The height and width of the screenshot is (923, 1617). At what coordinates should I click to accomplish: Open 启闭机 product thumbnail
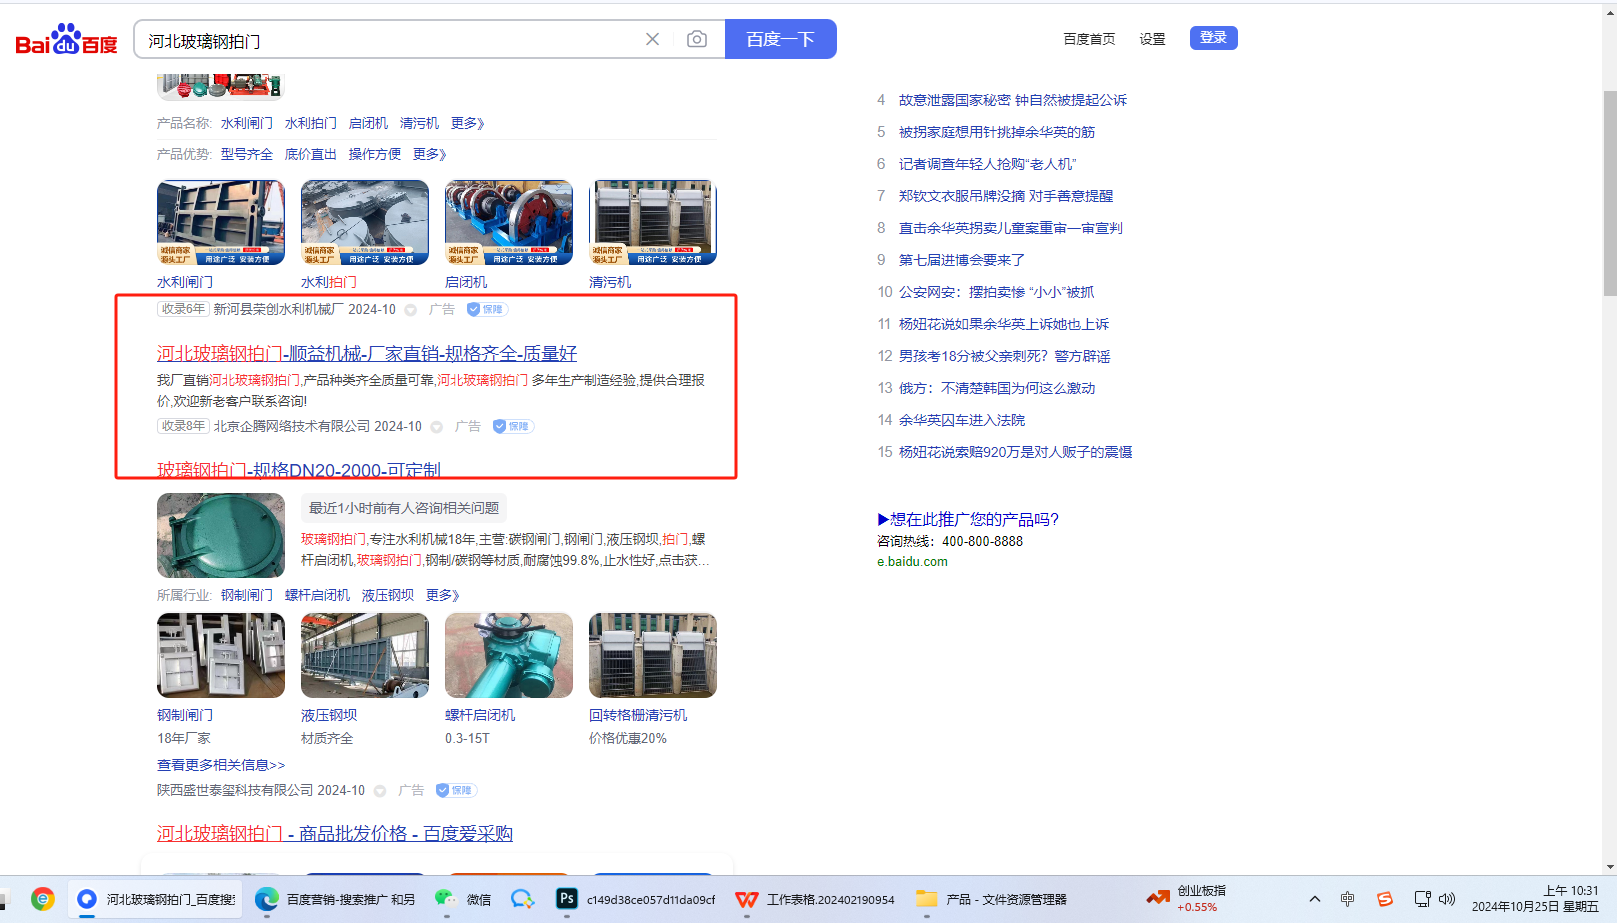tap(509, 222)
